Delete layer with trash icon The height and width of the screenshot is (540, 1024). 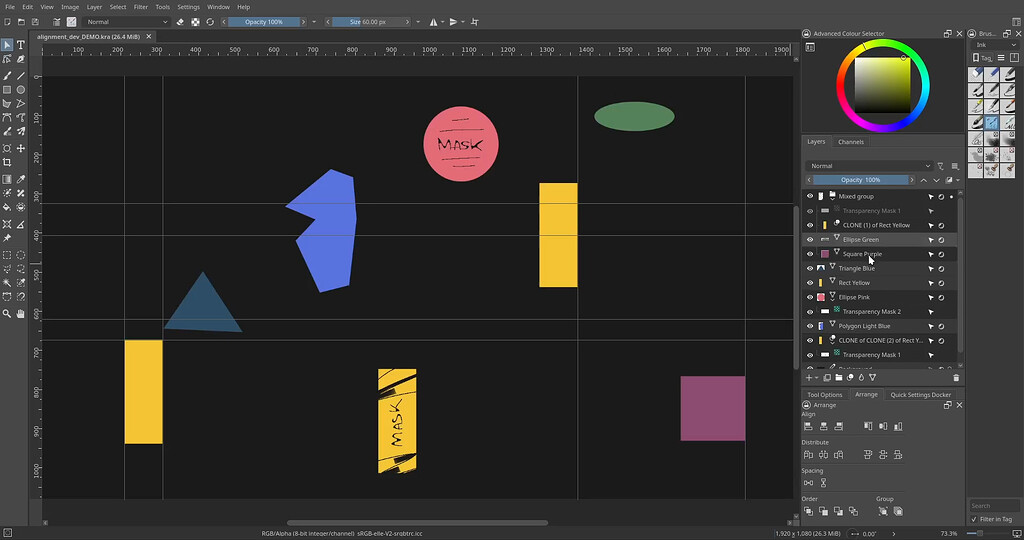(x=956, y=378)
